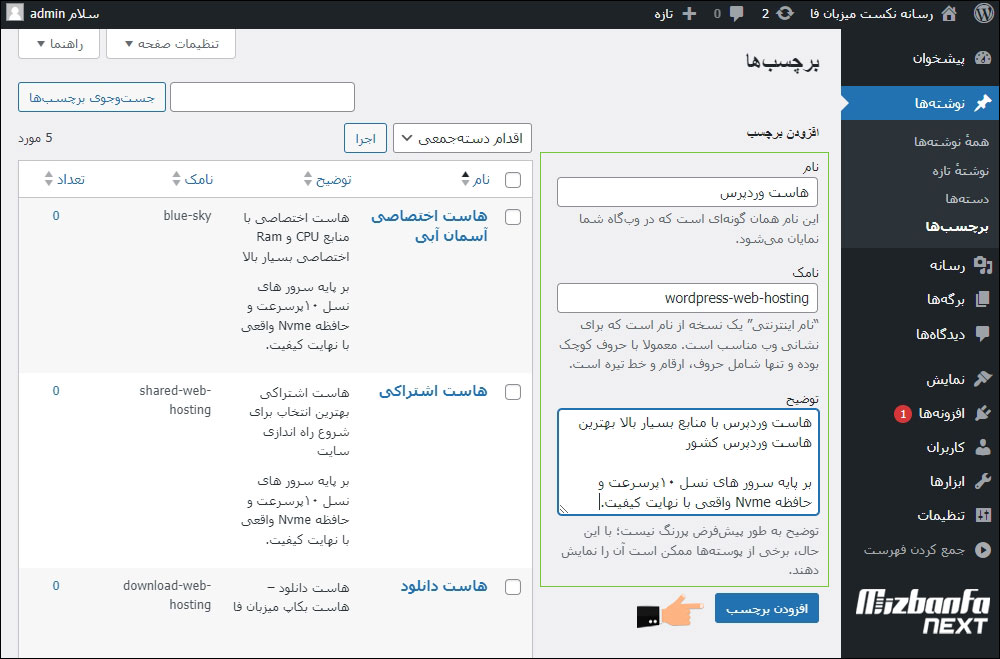The image size is (1000, 659).
Task: Click the tag search text box
Action: [x=262, y=98]
